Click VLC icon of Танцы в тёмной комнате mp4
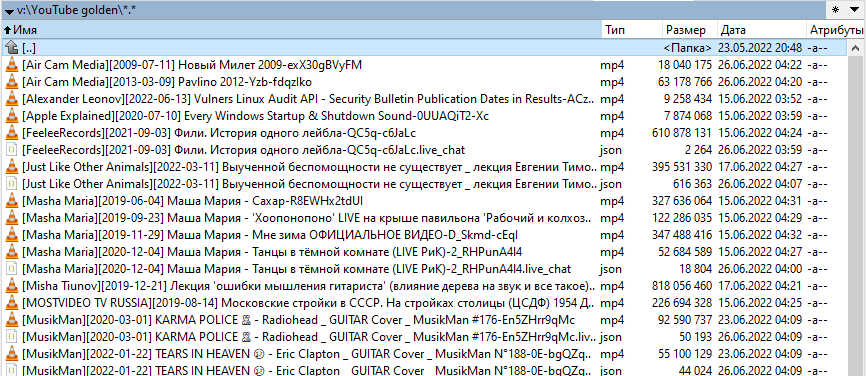The width and height of the screenshot is (866, 376). 11,252
